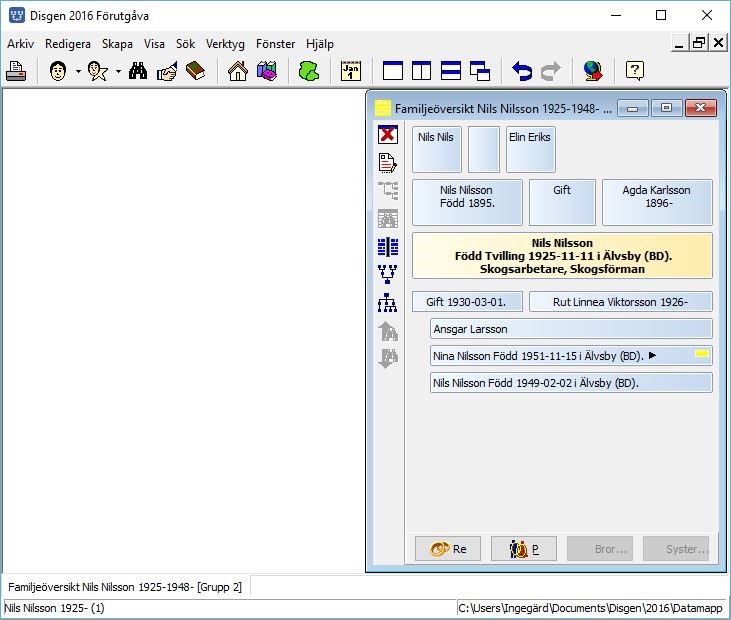Open the Visa menu
Screen dimensions: 731x620
click(x=154, y=44)
